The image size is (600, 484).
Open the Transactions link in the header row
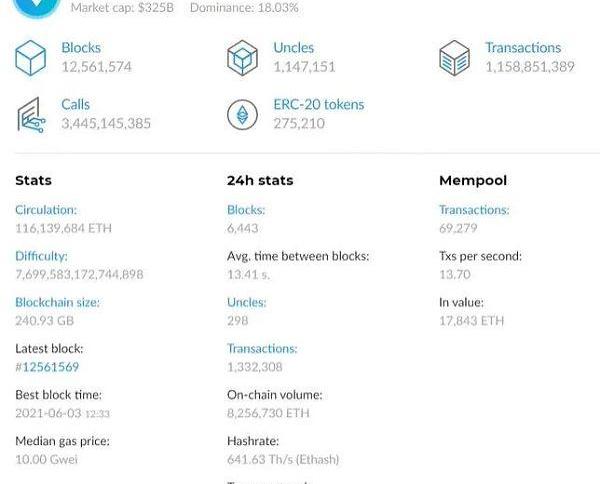(x=523, y=48)
